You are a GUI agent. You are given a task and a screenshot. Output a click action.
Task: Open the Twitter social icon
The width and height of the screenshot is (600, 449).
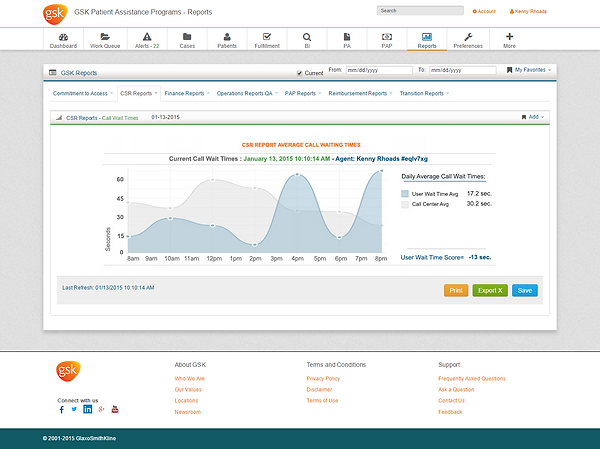click(74, 409)
